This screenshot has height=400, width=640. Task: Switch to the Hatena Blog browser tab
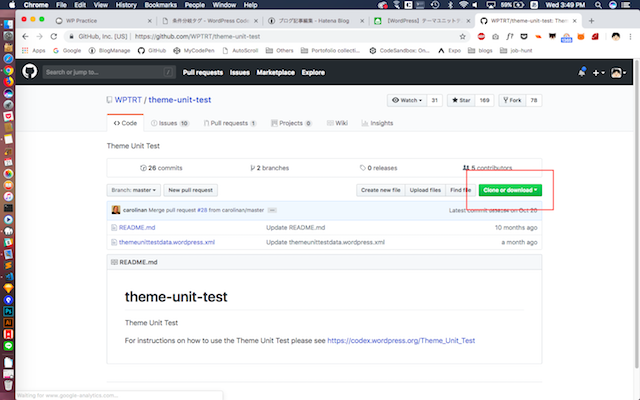tap(314, 21)
